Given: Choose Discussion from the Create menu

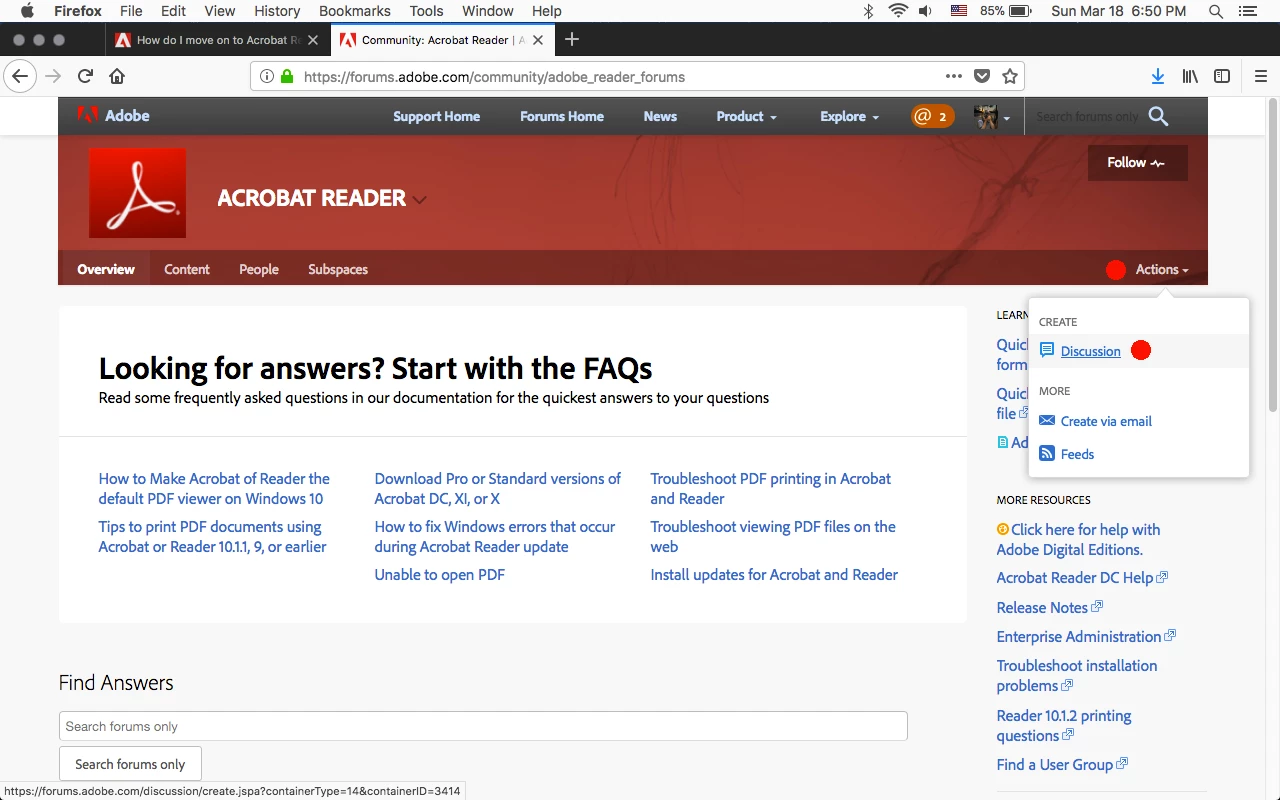Looking at the screenshot, I should [x=1091, y=351].
